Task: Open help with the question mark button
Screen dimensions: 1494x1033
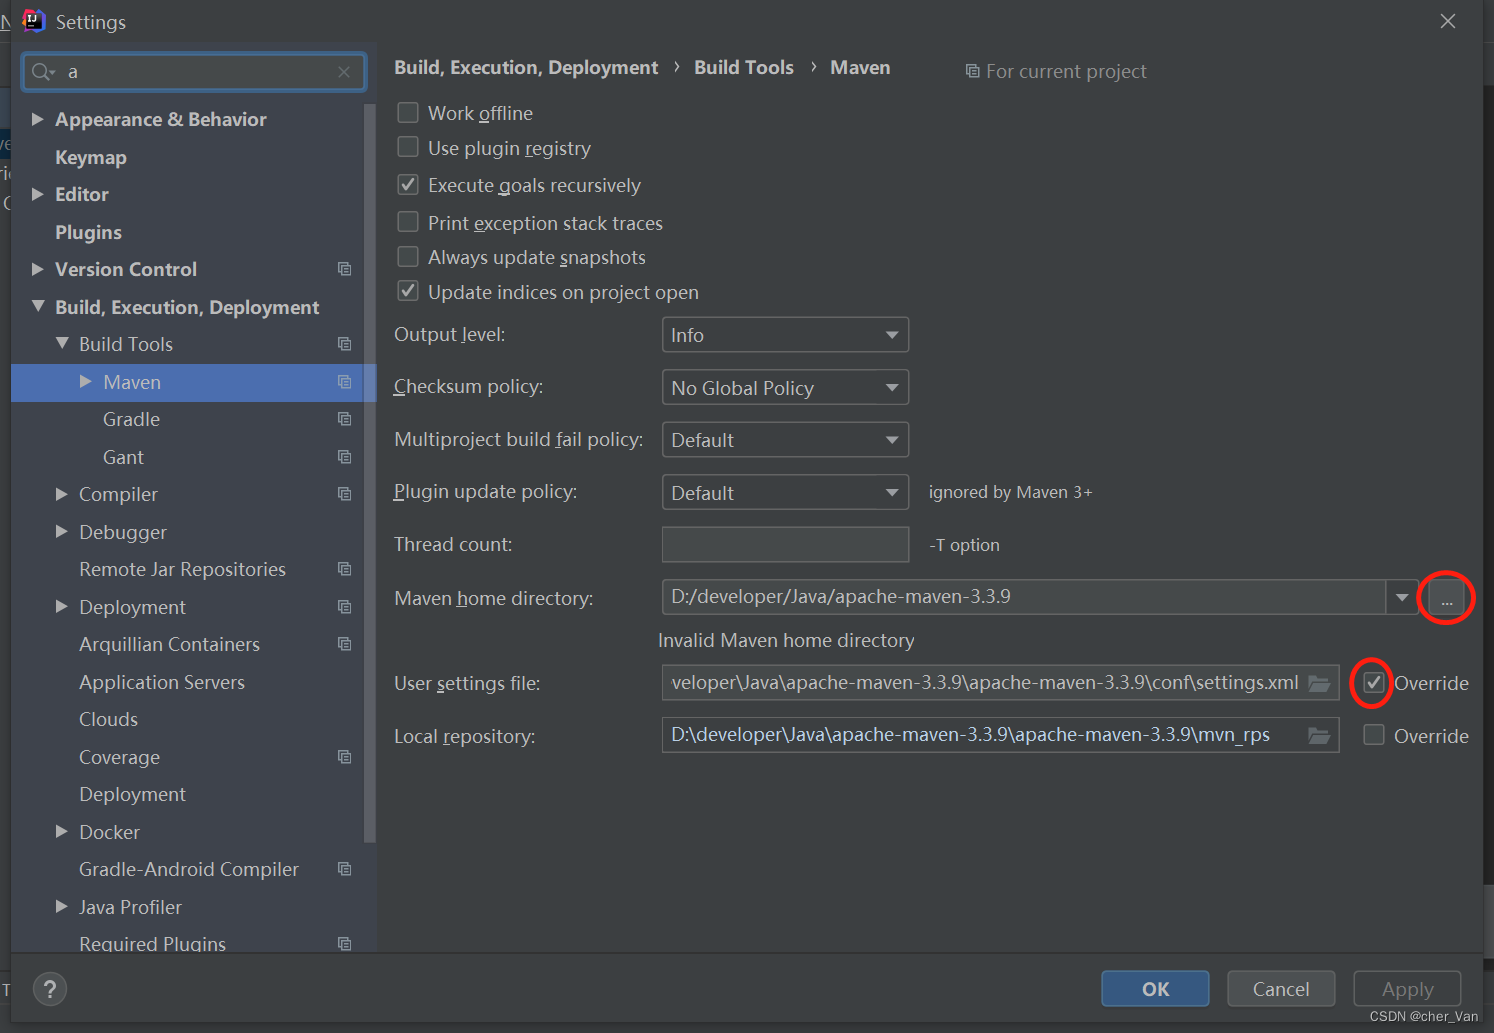Action: coord(50,989)
